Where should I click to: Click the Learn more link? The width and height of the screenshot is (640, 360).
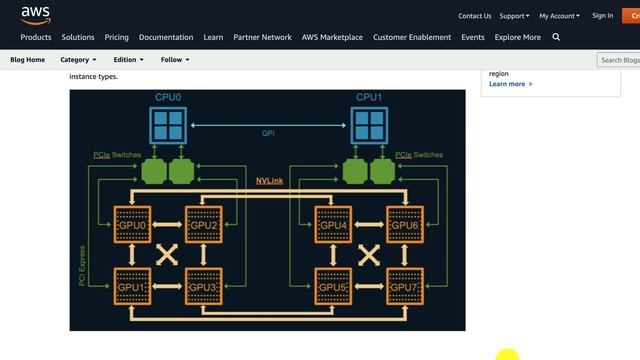tap(511, 84)
